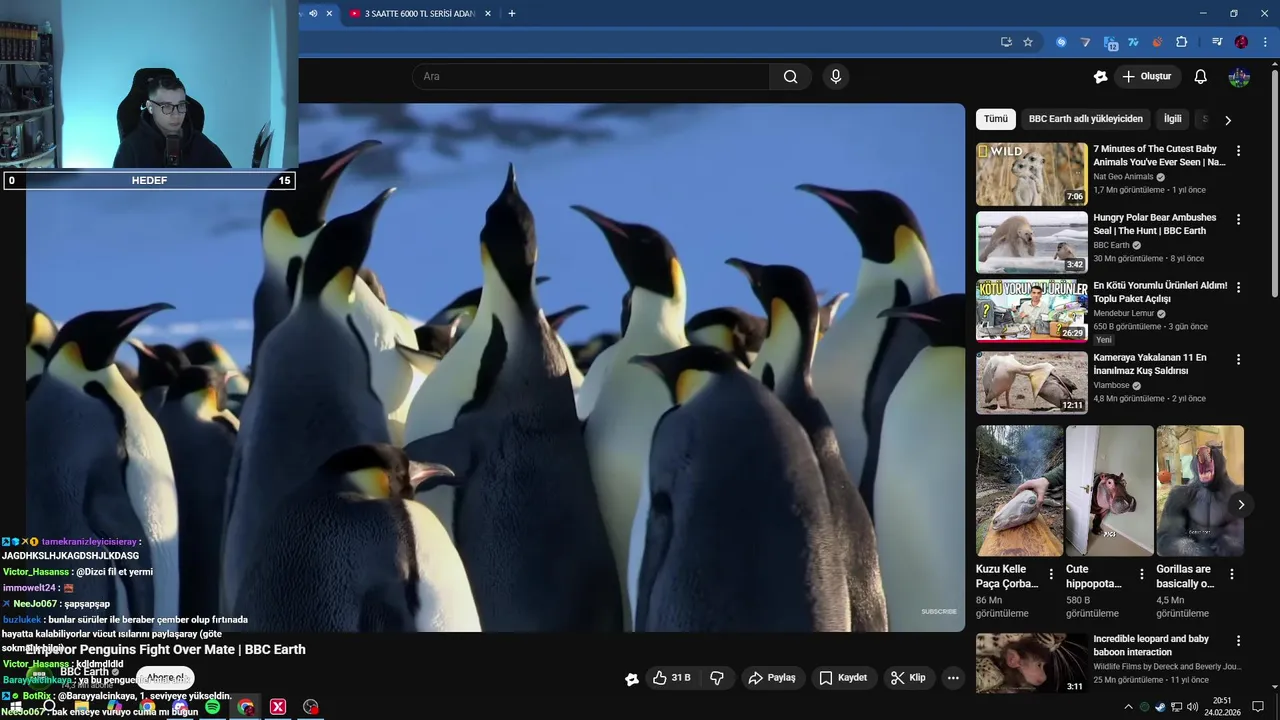Open the orange acorn extension icon

pos(1157,42)
